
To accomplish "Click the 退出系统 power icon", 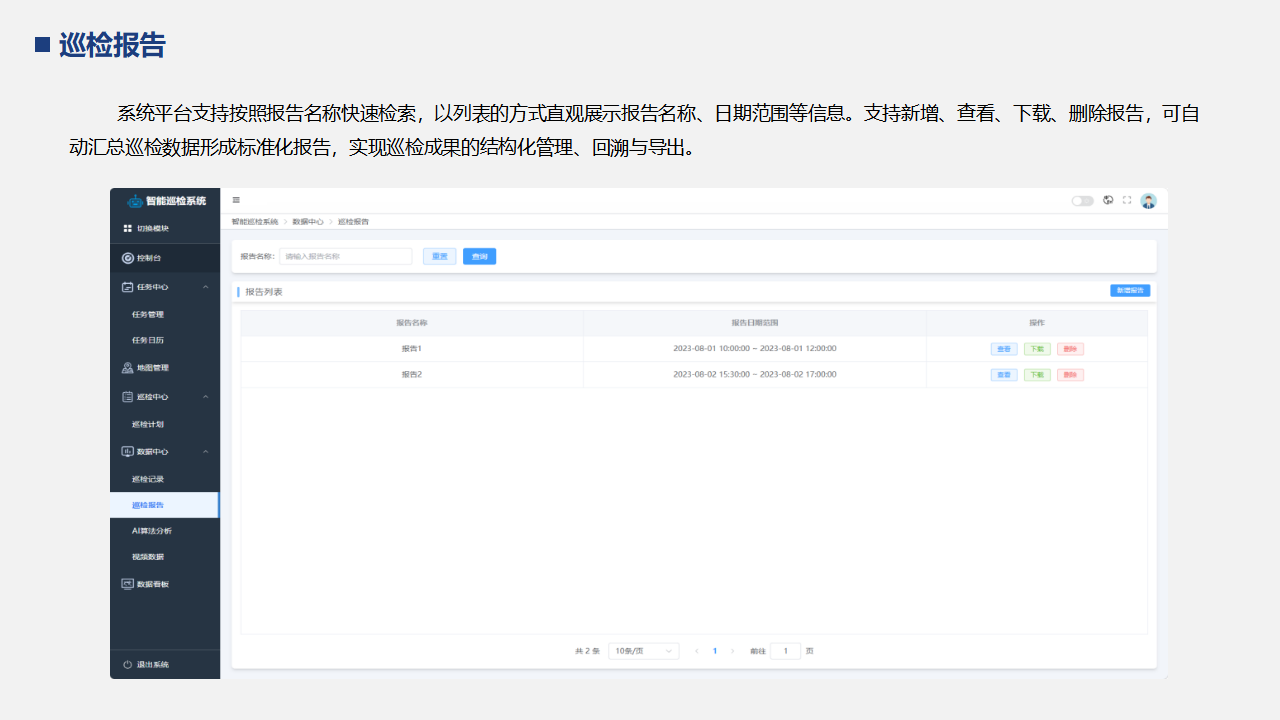I will tap(127, 665).
